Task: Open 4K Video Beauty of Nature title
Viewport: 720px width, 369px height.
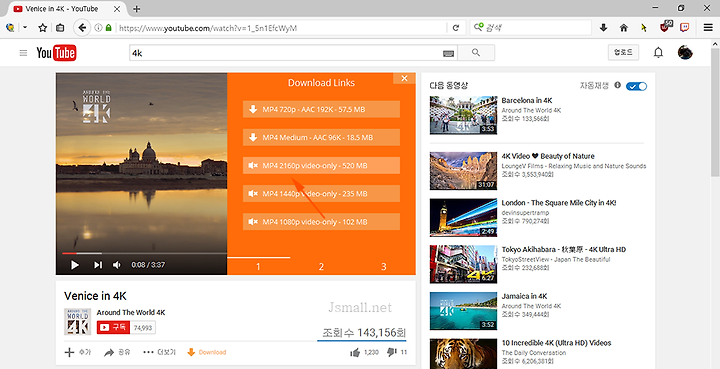Action: [548, 156]
